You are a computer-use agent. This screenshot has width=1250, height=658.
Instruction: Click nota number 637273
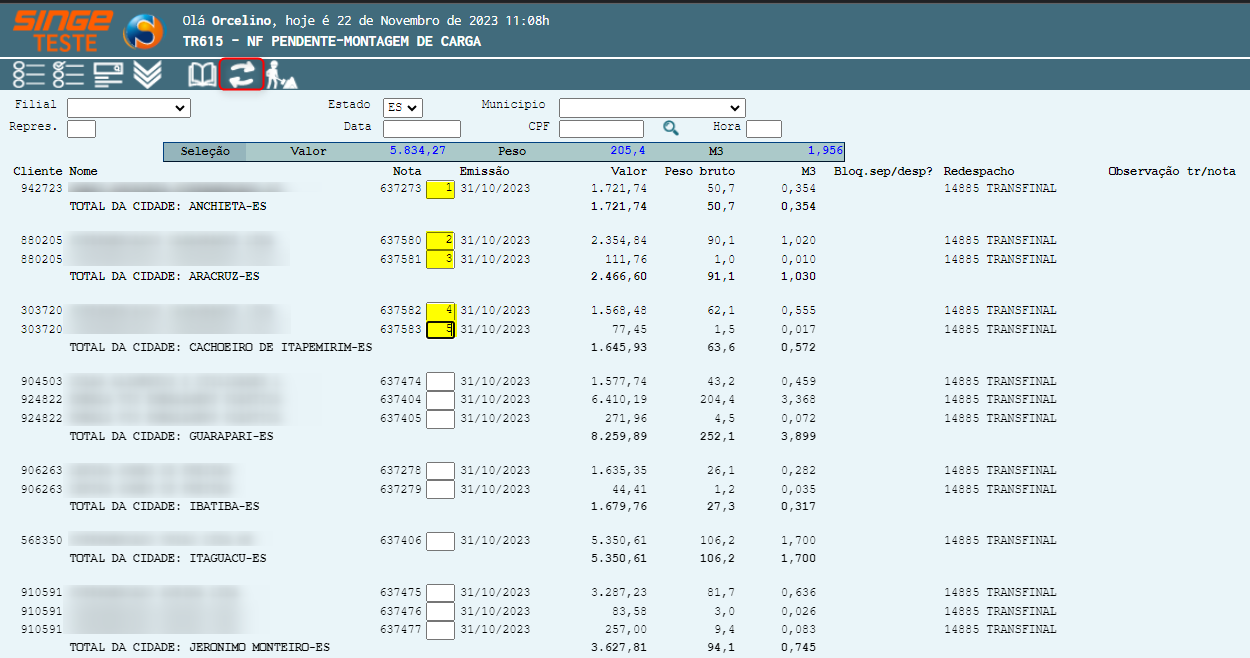pos(401,189)
